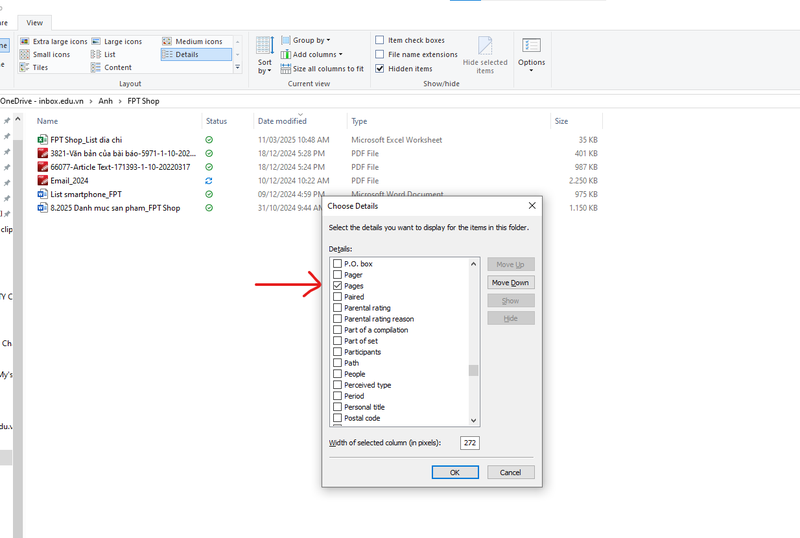This screenshot has height=538, width=800.
Task: Check the Path detail checkbox
Action: 337,363
